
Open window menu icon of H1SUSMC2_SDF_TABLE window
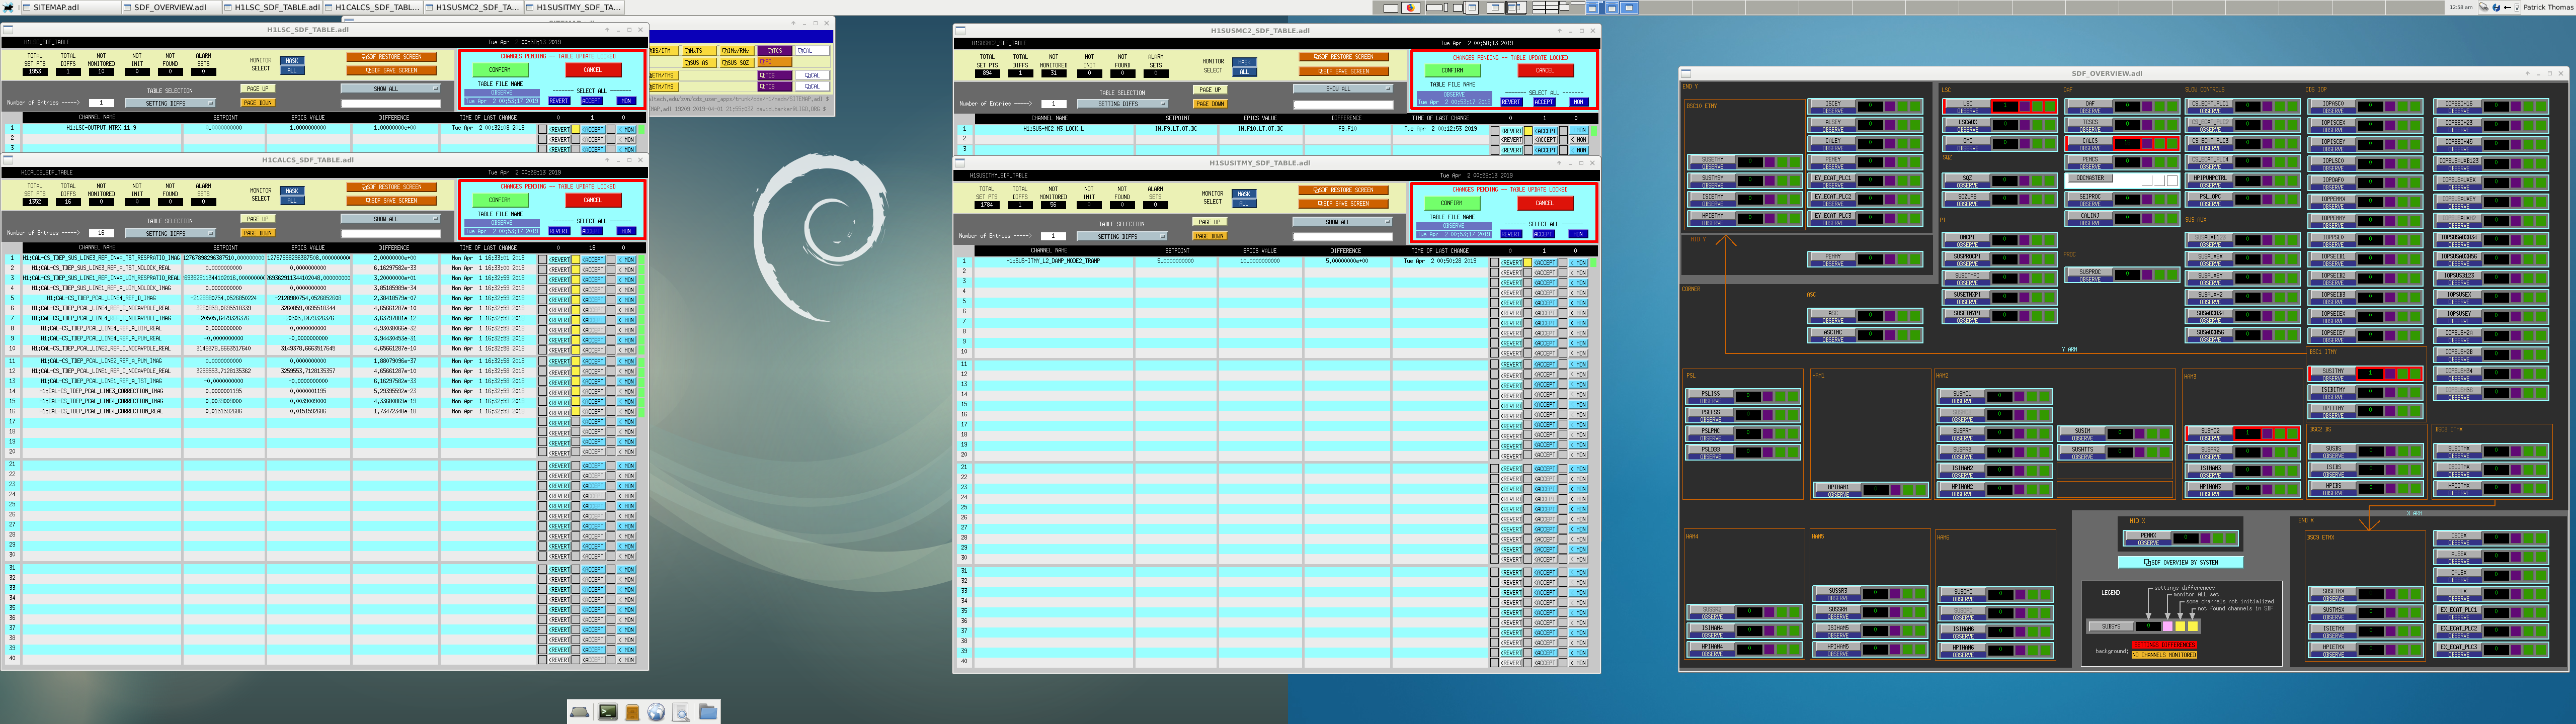coord(960,31)
